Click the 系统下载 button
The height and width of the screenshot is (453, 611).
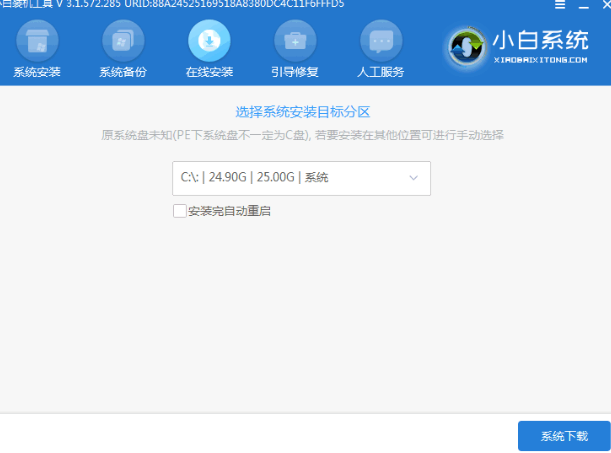click(564, 436)
